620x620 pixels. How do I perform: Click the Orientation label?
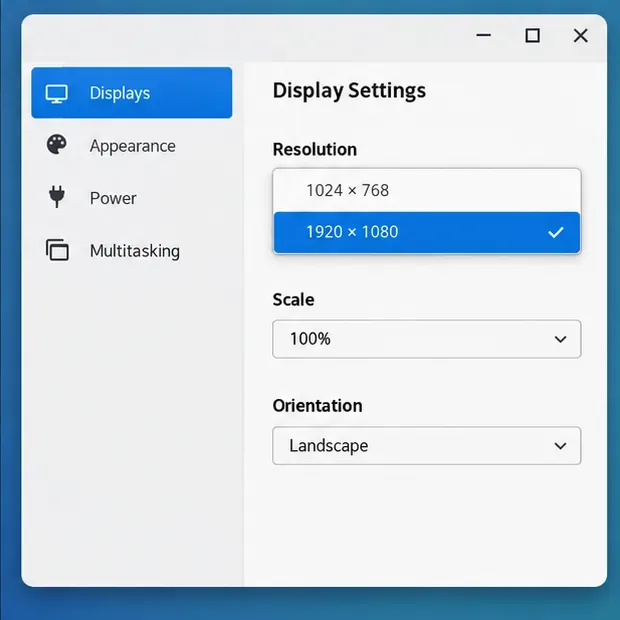(x=318, y=406)
